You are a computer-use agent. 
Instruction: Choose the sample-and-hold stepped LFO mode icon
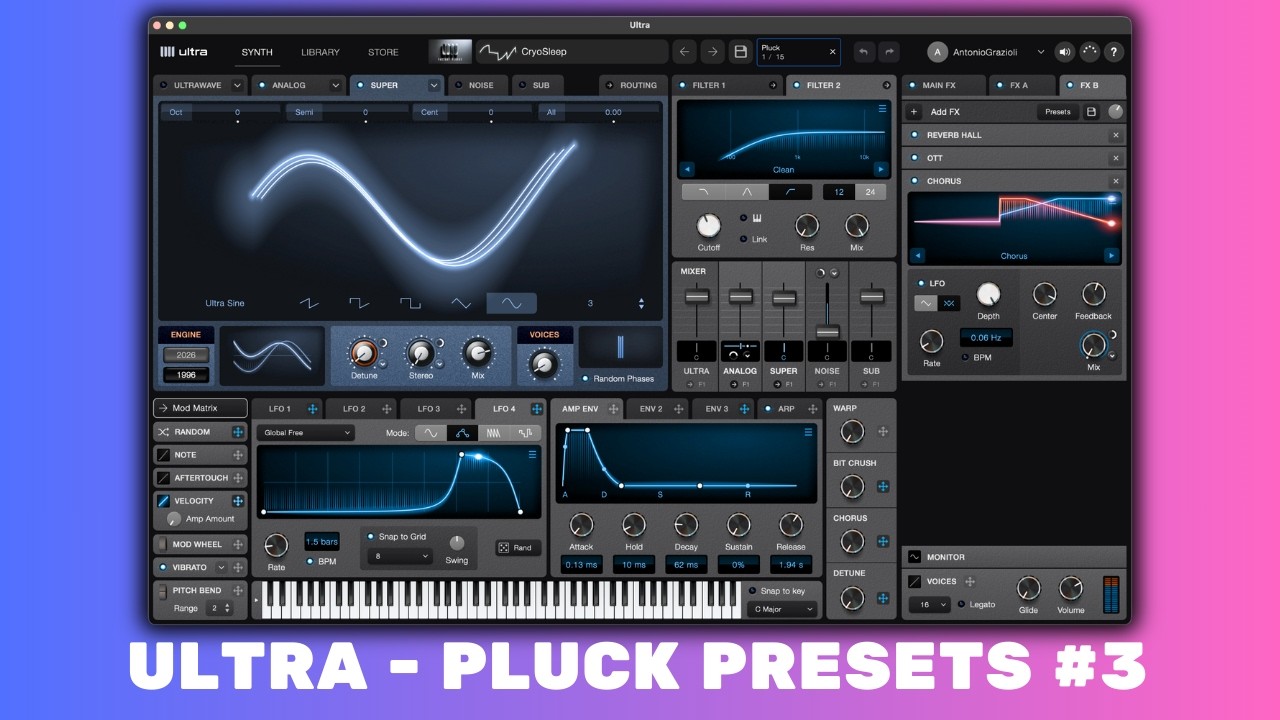pos(525,433)
